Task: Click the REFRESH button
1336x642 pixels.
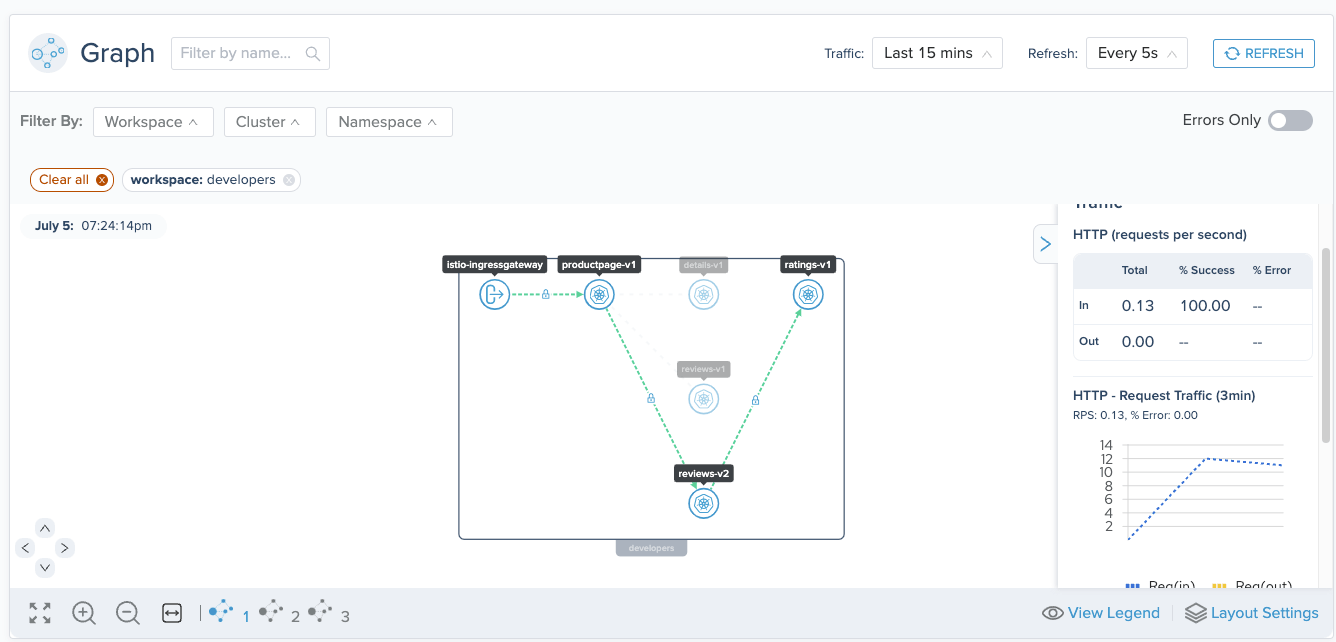Action: (x=1263, y=53)
